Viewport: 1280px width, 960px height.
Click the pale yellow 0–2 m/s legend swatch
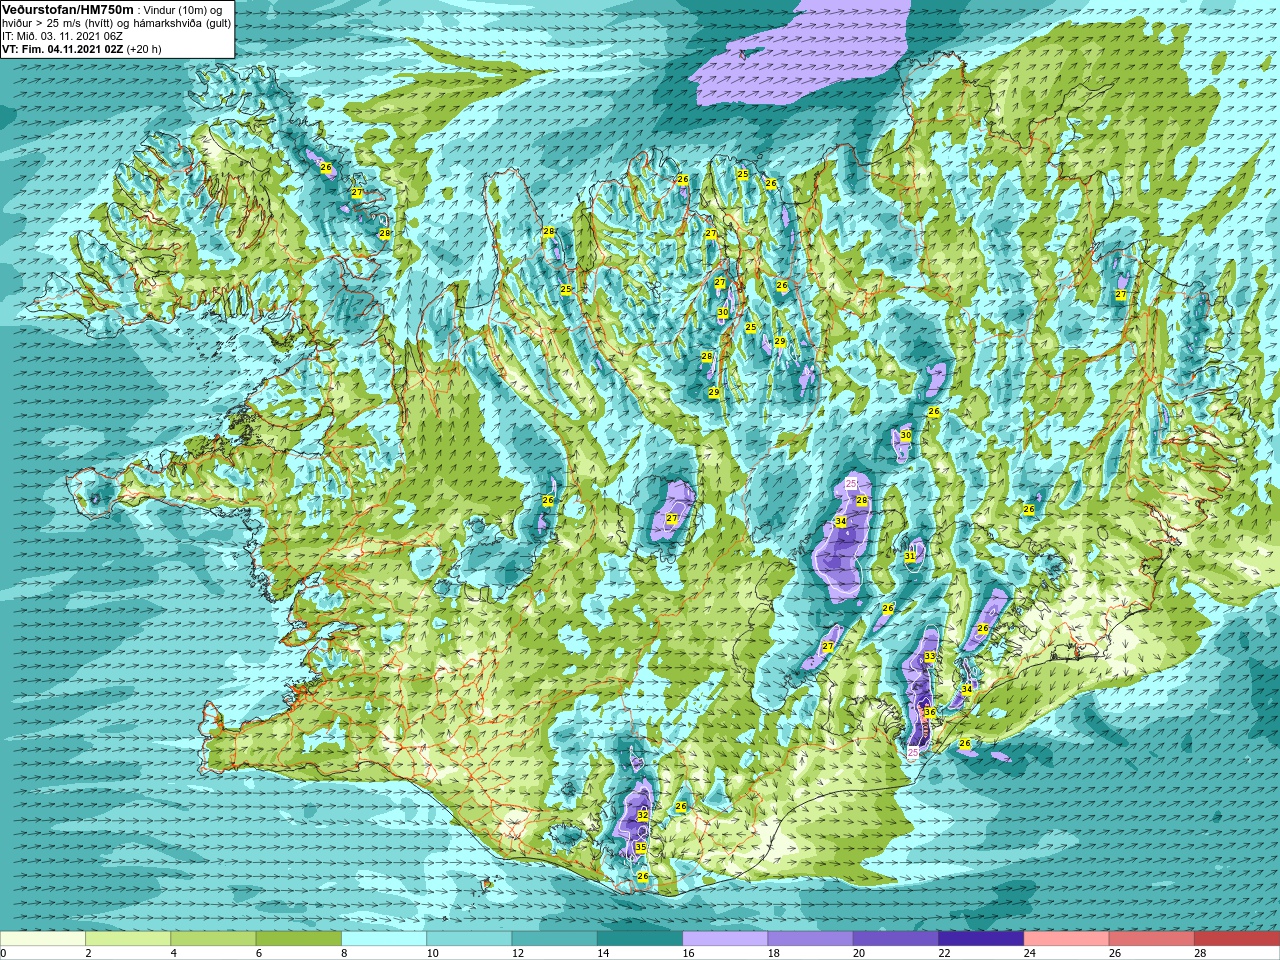click(43, 939)
